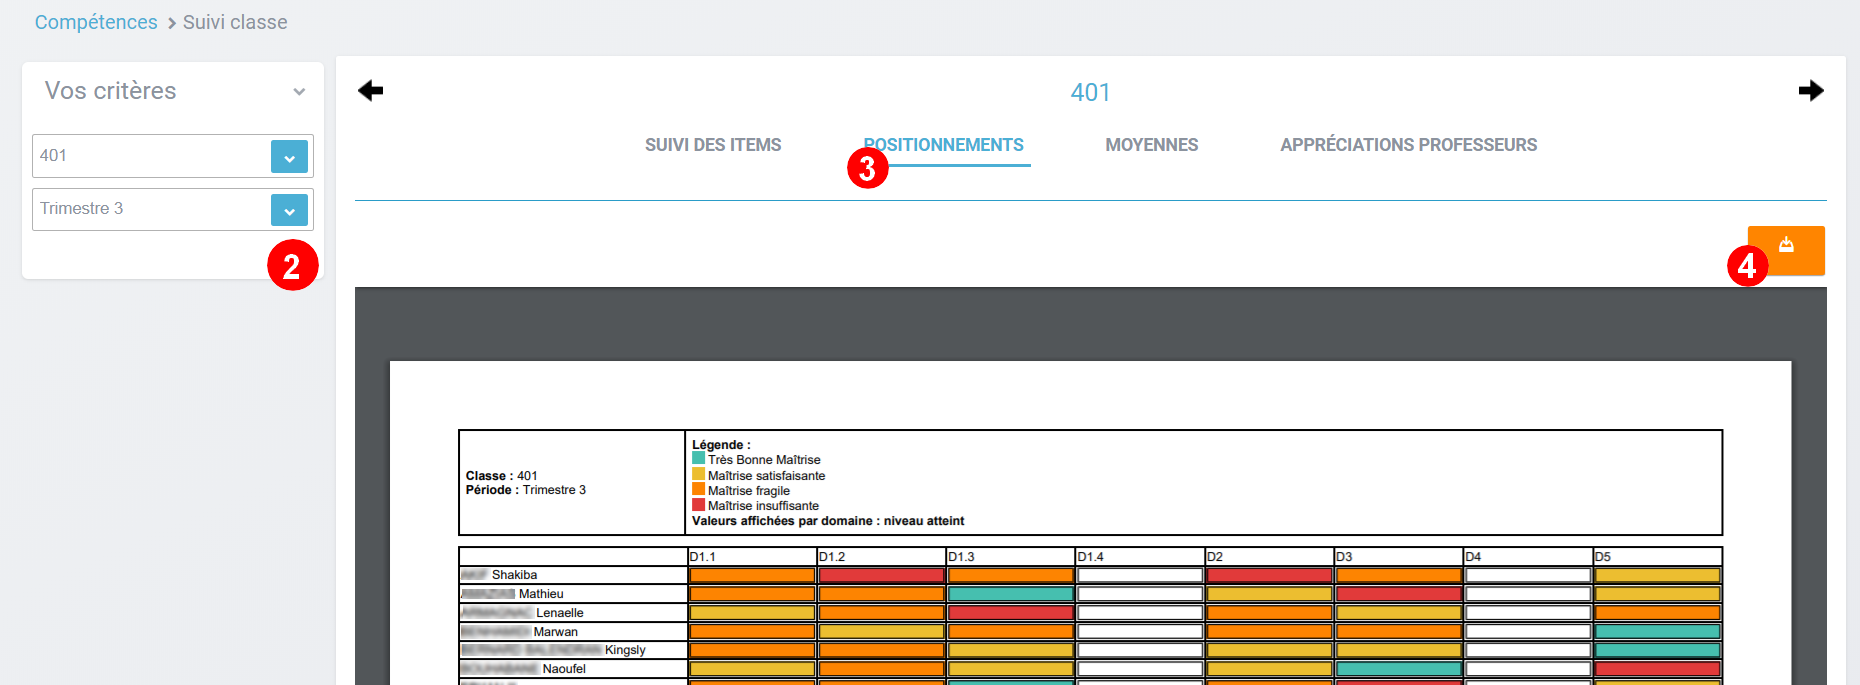Image resolution: width=1860 pixels, height=685 pixels.
Task: Click Mathieu's teal D1.3 cell
Action: (1010, 594)
